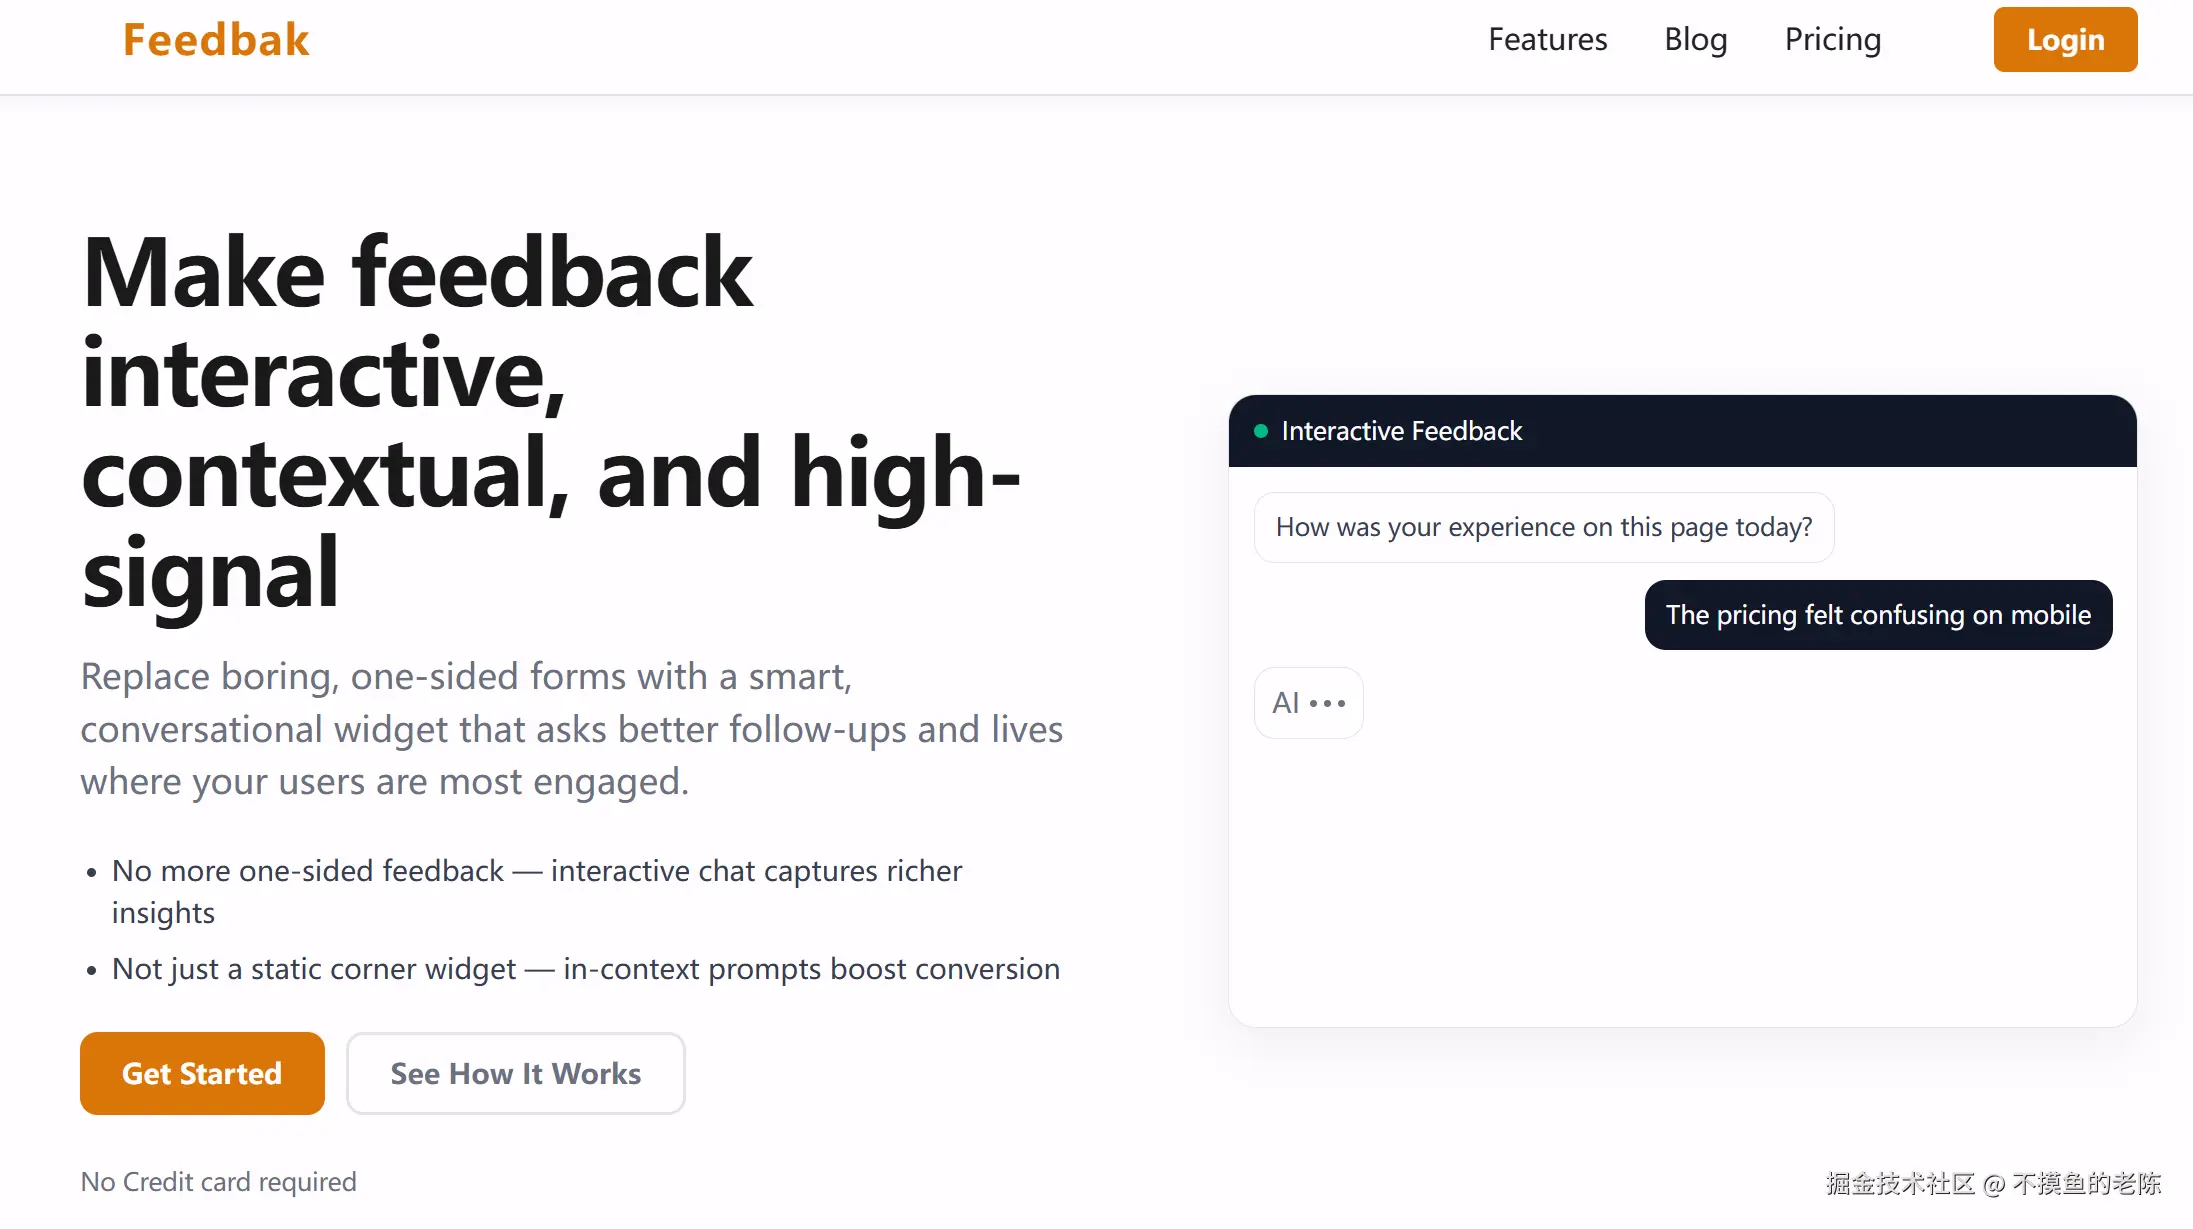
Task: Open the Features nav link
Action: pos(1547,40)
